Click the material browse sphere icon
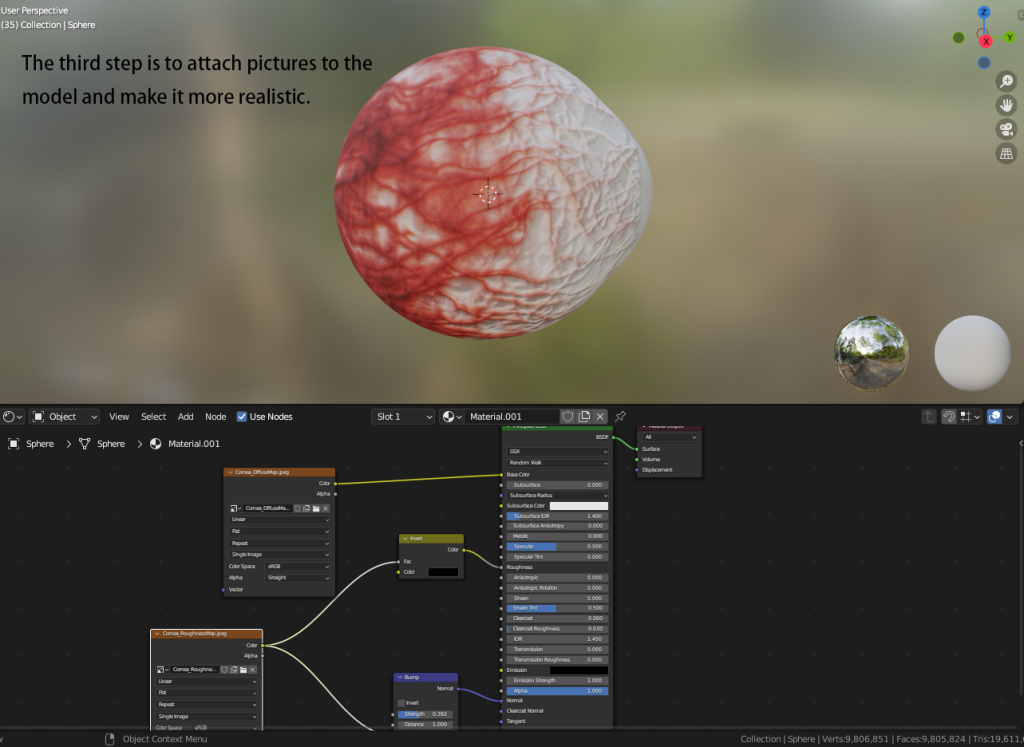This screenshot has height=747, width=1024. [452, 417]
